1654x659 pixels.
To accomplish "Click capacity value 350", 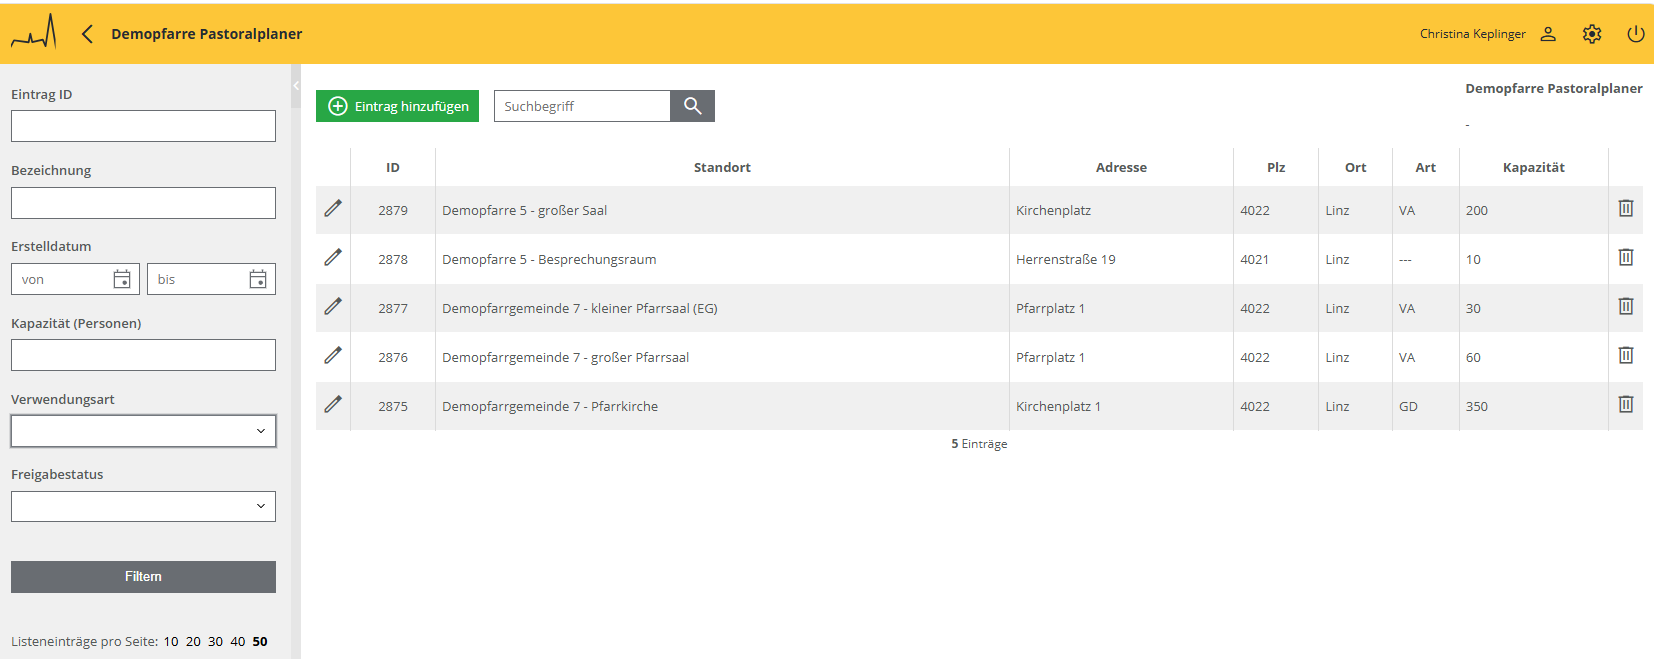I will pos(1476,406).
